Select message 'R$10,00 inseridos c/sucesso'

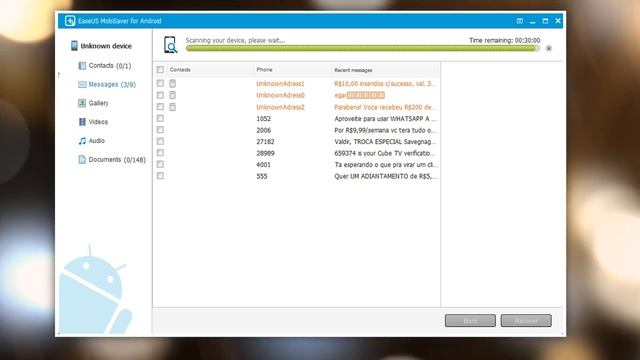pyautogui.click(x=384, y=84)
